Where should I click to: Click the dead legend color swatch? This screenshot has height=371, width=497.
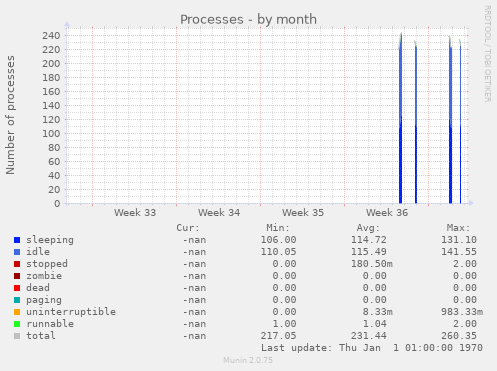[x=17, y=288]
